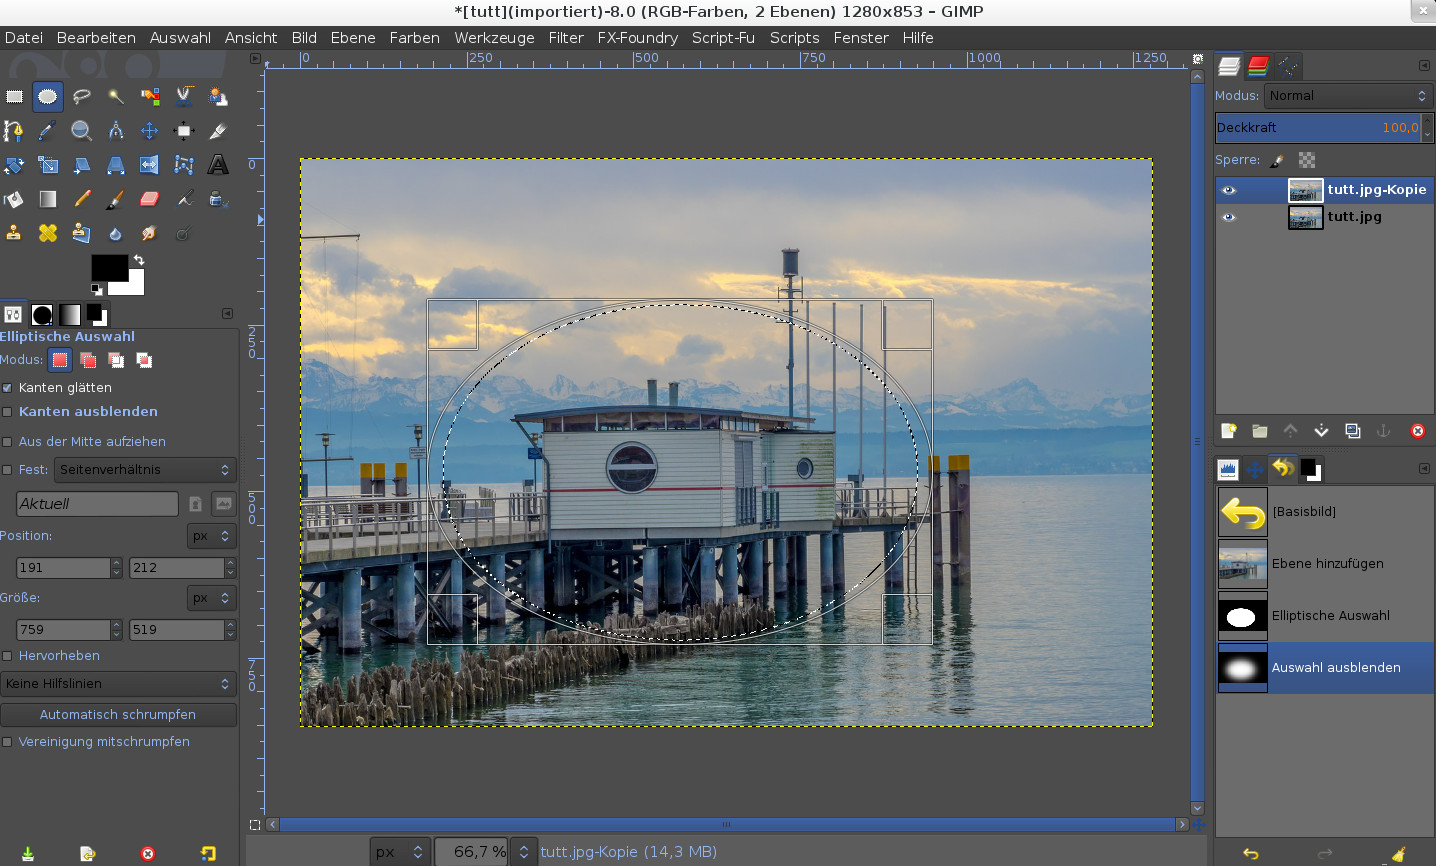This screenshot has width=1436, height=866.
Task: Activate the Eraser tool
Action: point(150,199)
